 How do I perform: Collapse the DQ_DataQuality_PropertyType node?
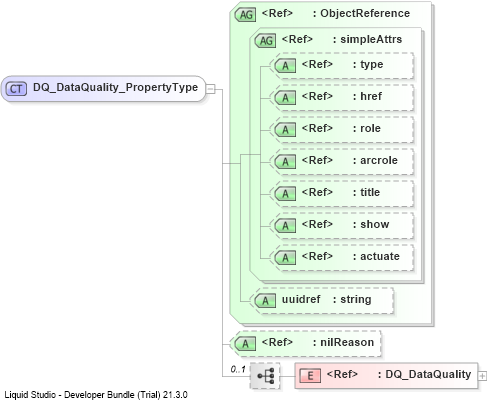[x=210, y=89]
